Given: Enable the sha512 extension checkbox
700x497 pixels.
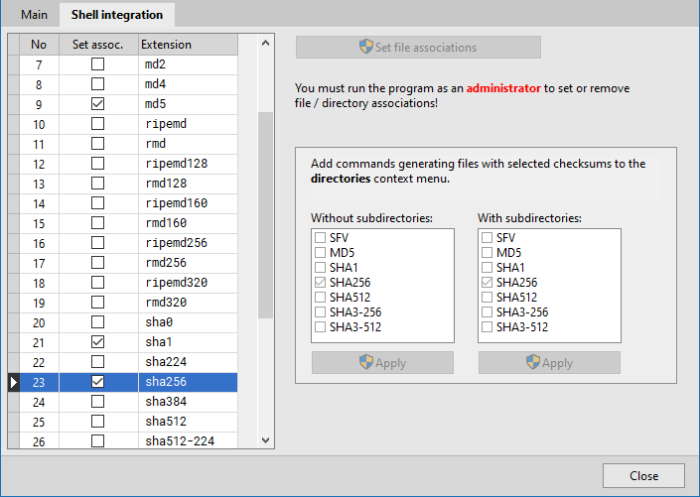Looking at the screenshot, I should click(x=98, y=421).
